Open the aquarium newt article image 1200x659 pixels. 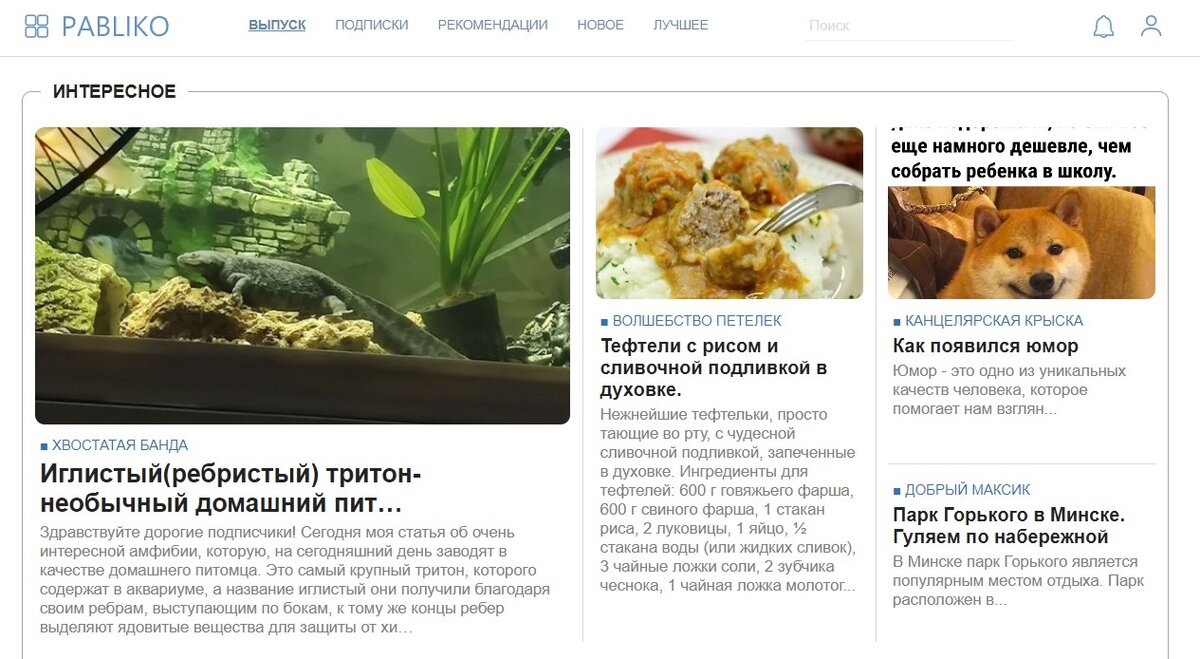302,276
